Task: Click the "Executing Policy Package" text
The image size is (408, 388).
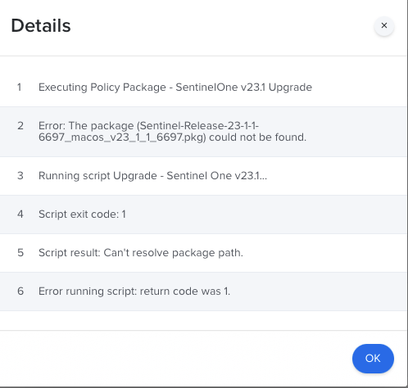Action: pyautogui.click(x=102, y=87)
